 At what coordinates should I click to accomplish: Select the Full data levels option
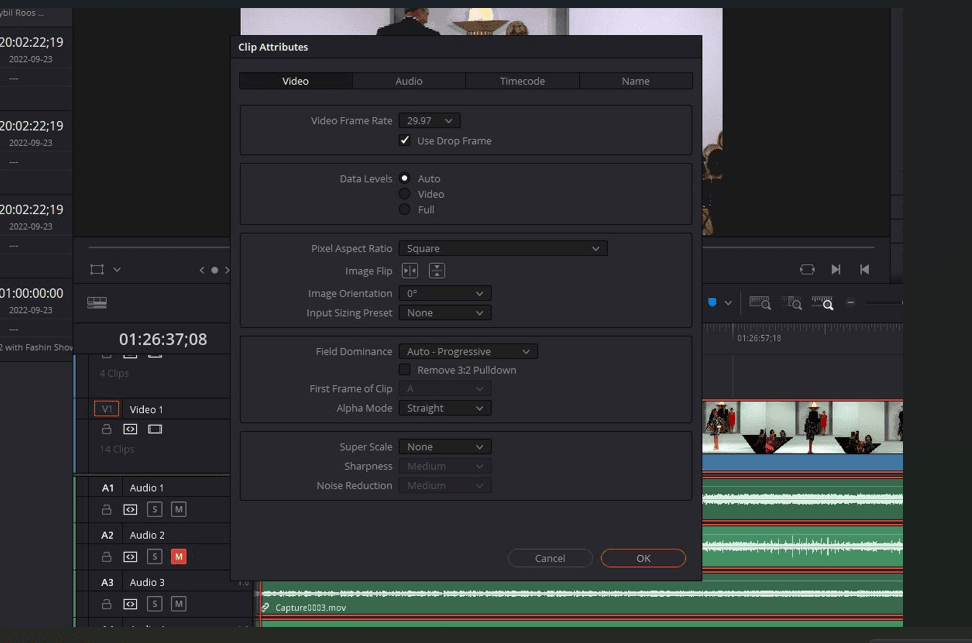(x=405, y=210)
